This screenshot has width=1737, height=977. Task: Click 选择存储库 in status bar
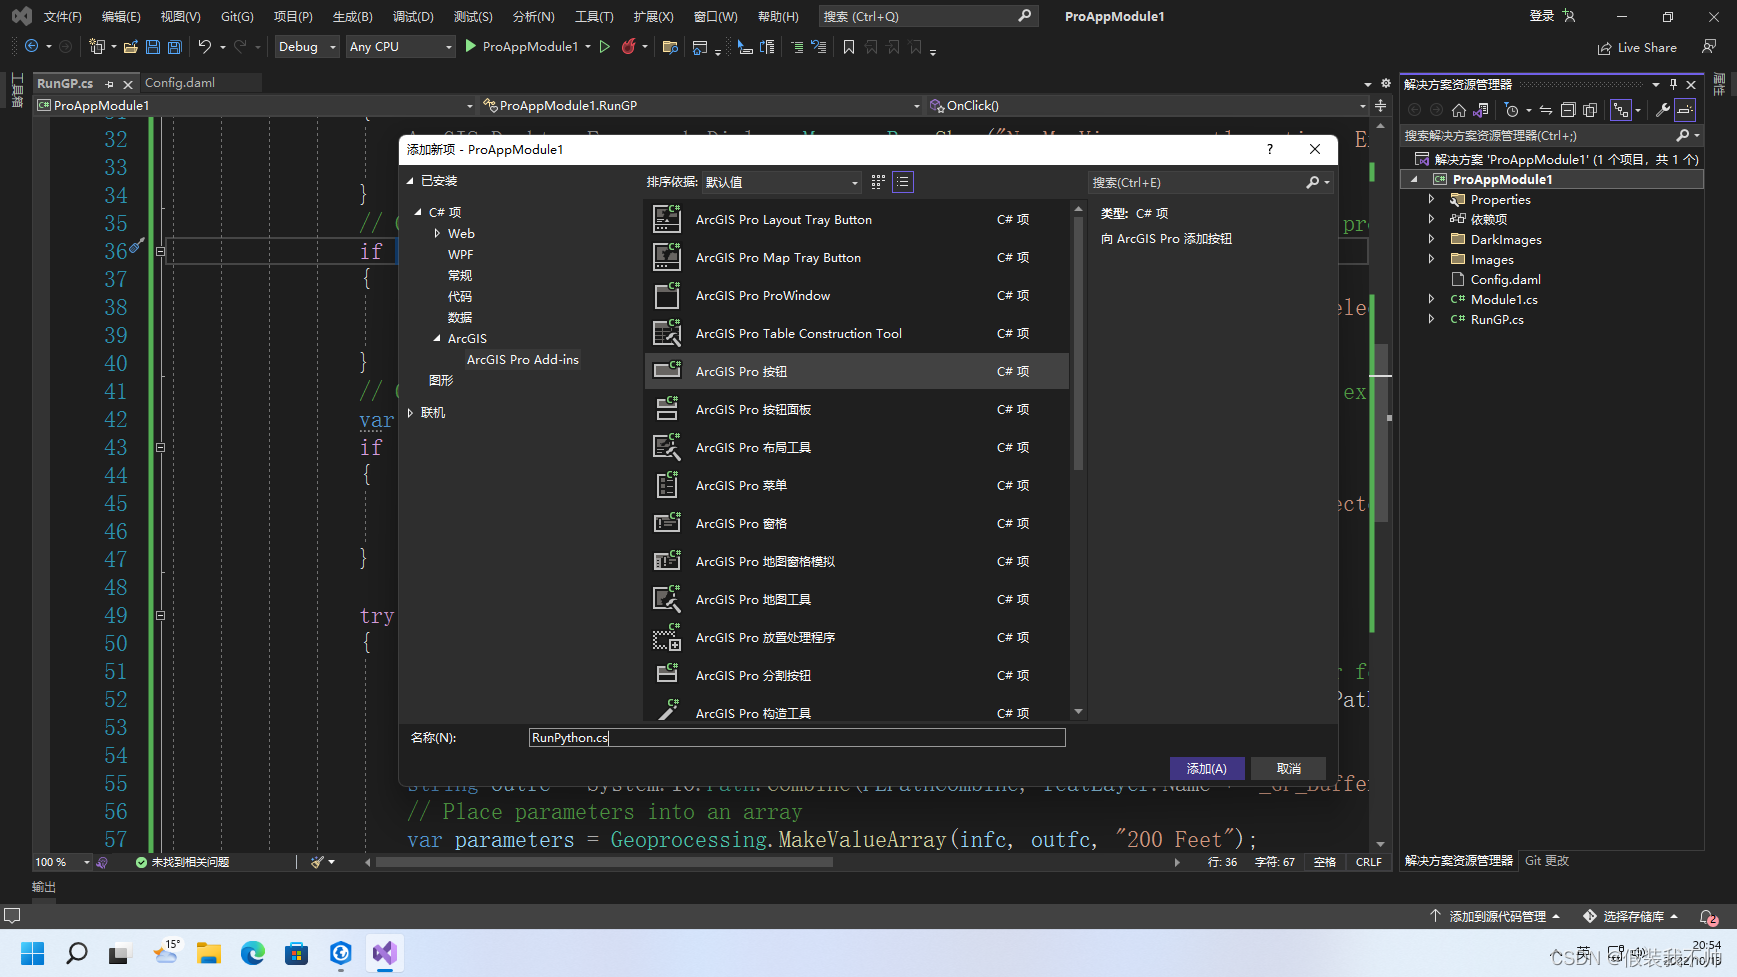point(1631,916)
